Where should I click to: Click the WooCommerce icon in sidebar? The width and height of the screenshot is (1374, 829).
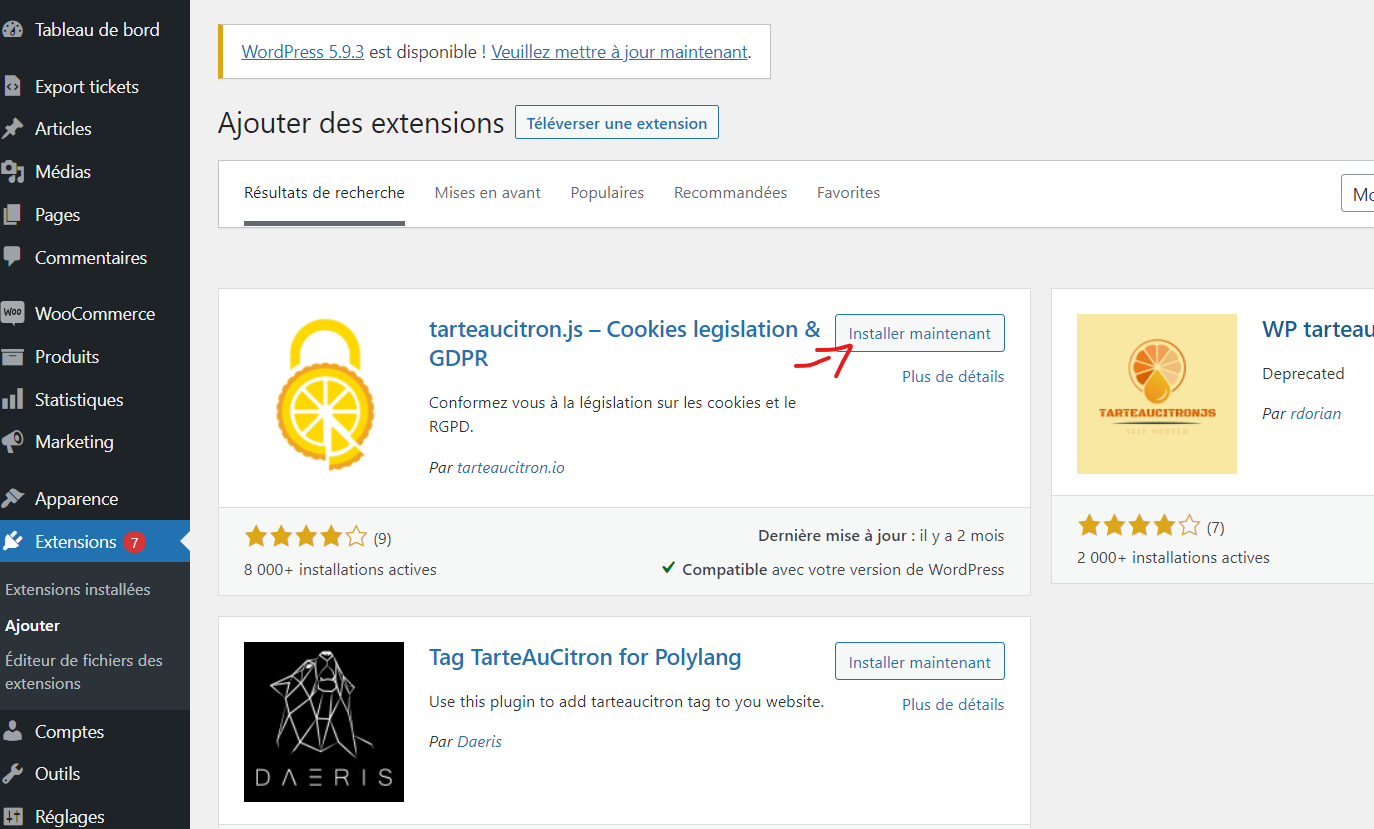[12, 313]
